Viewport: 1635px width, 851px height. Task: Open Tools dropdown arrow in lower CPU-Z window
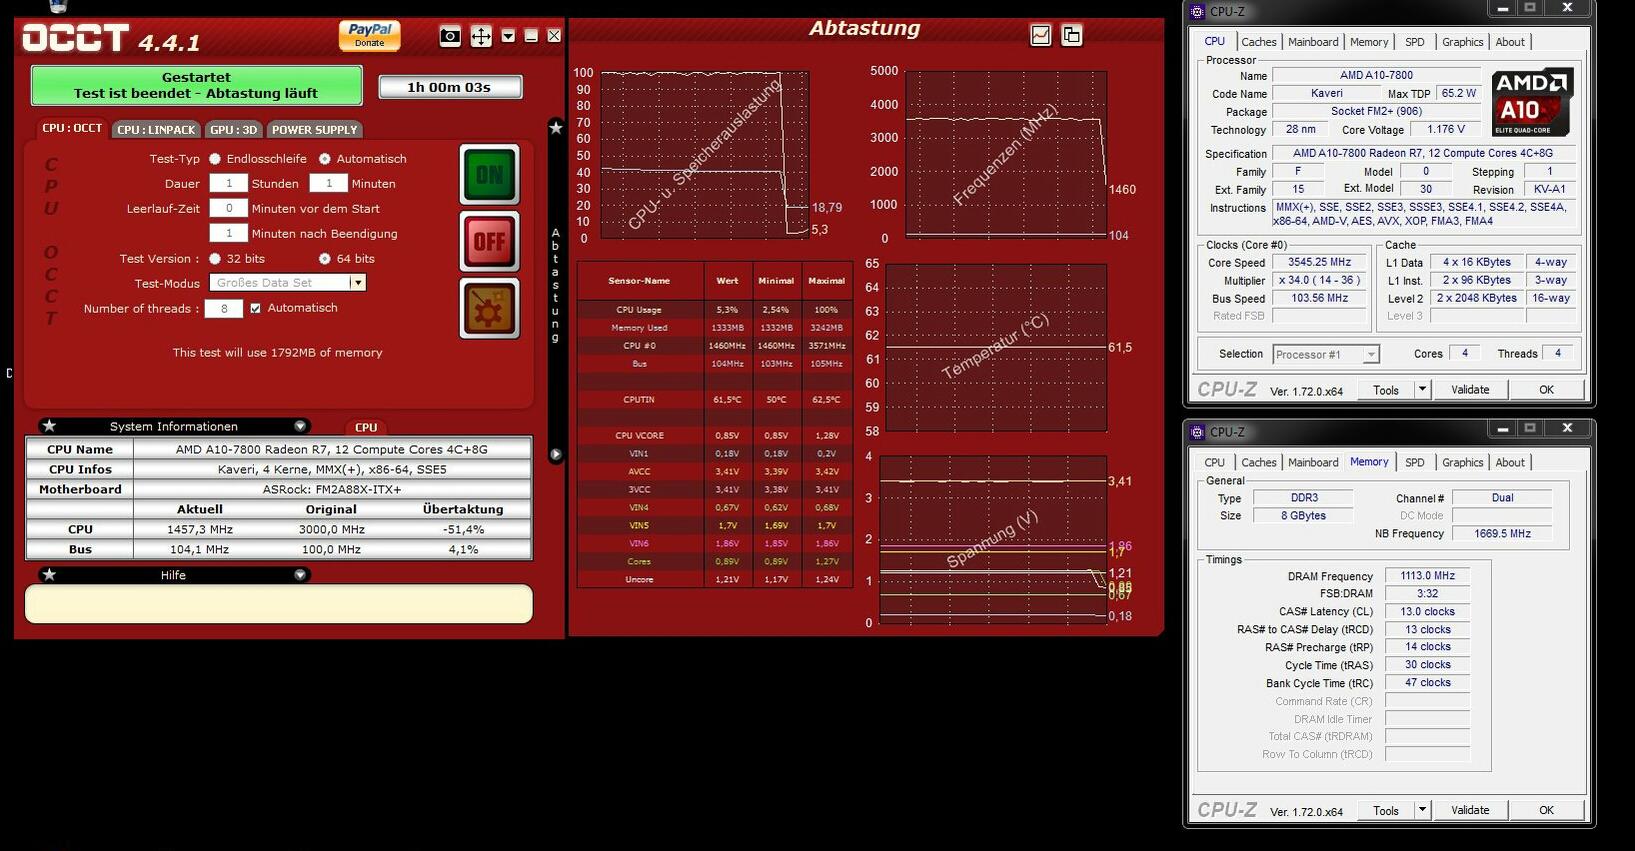[1422, 811]
